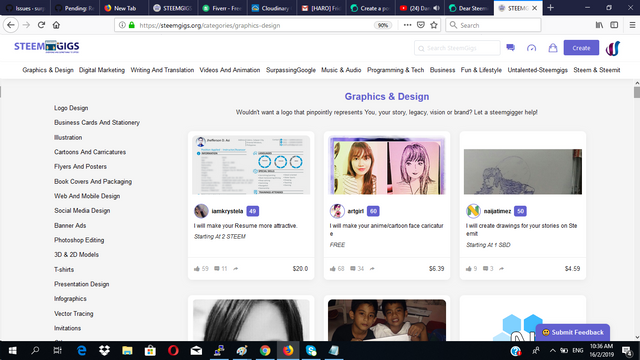Viewport: 640px width, 360px height.
Task: Show hidden system tray icons
Action: (x=553, y=351)
